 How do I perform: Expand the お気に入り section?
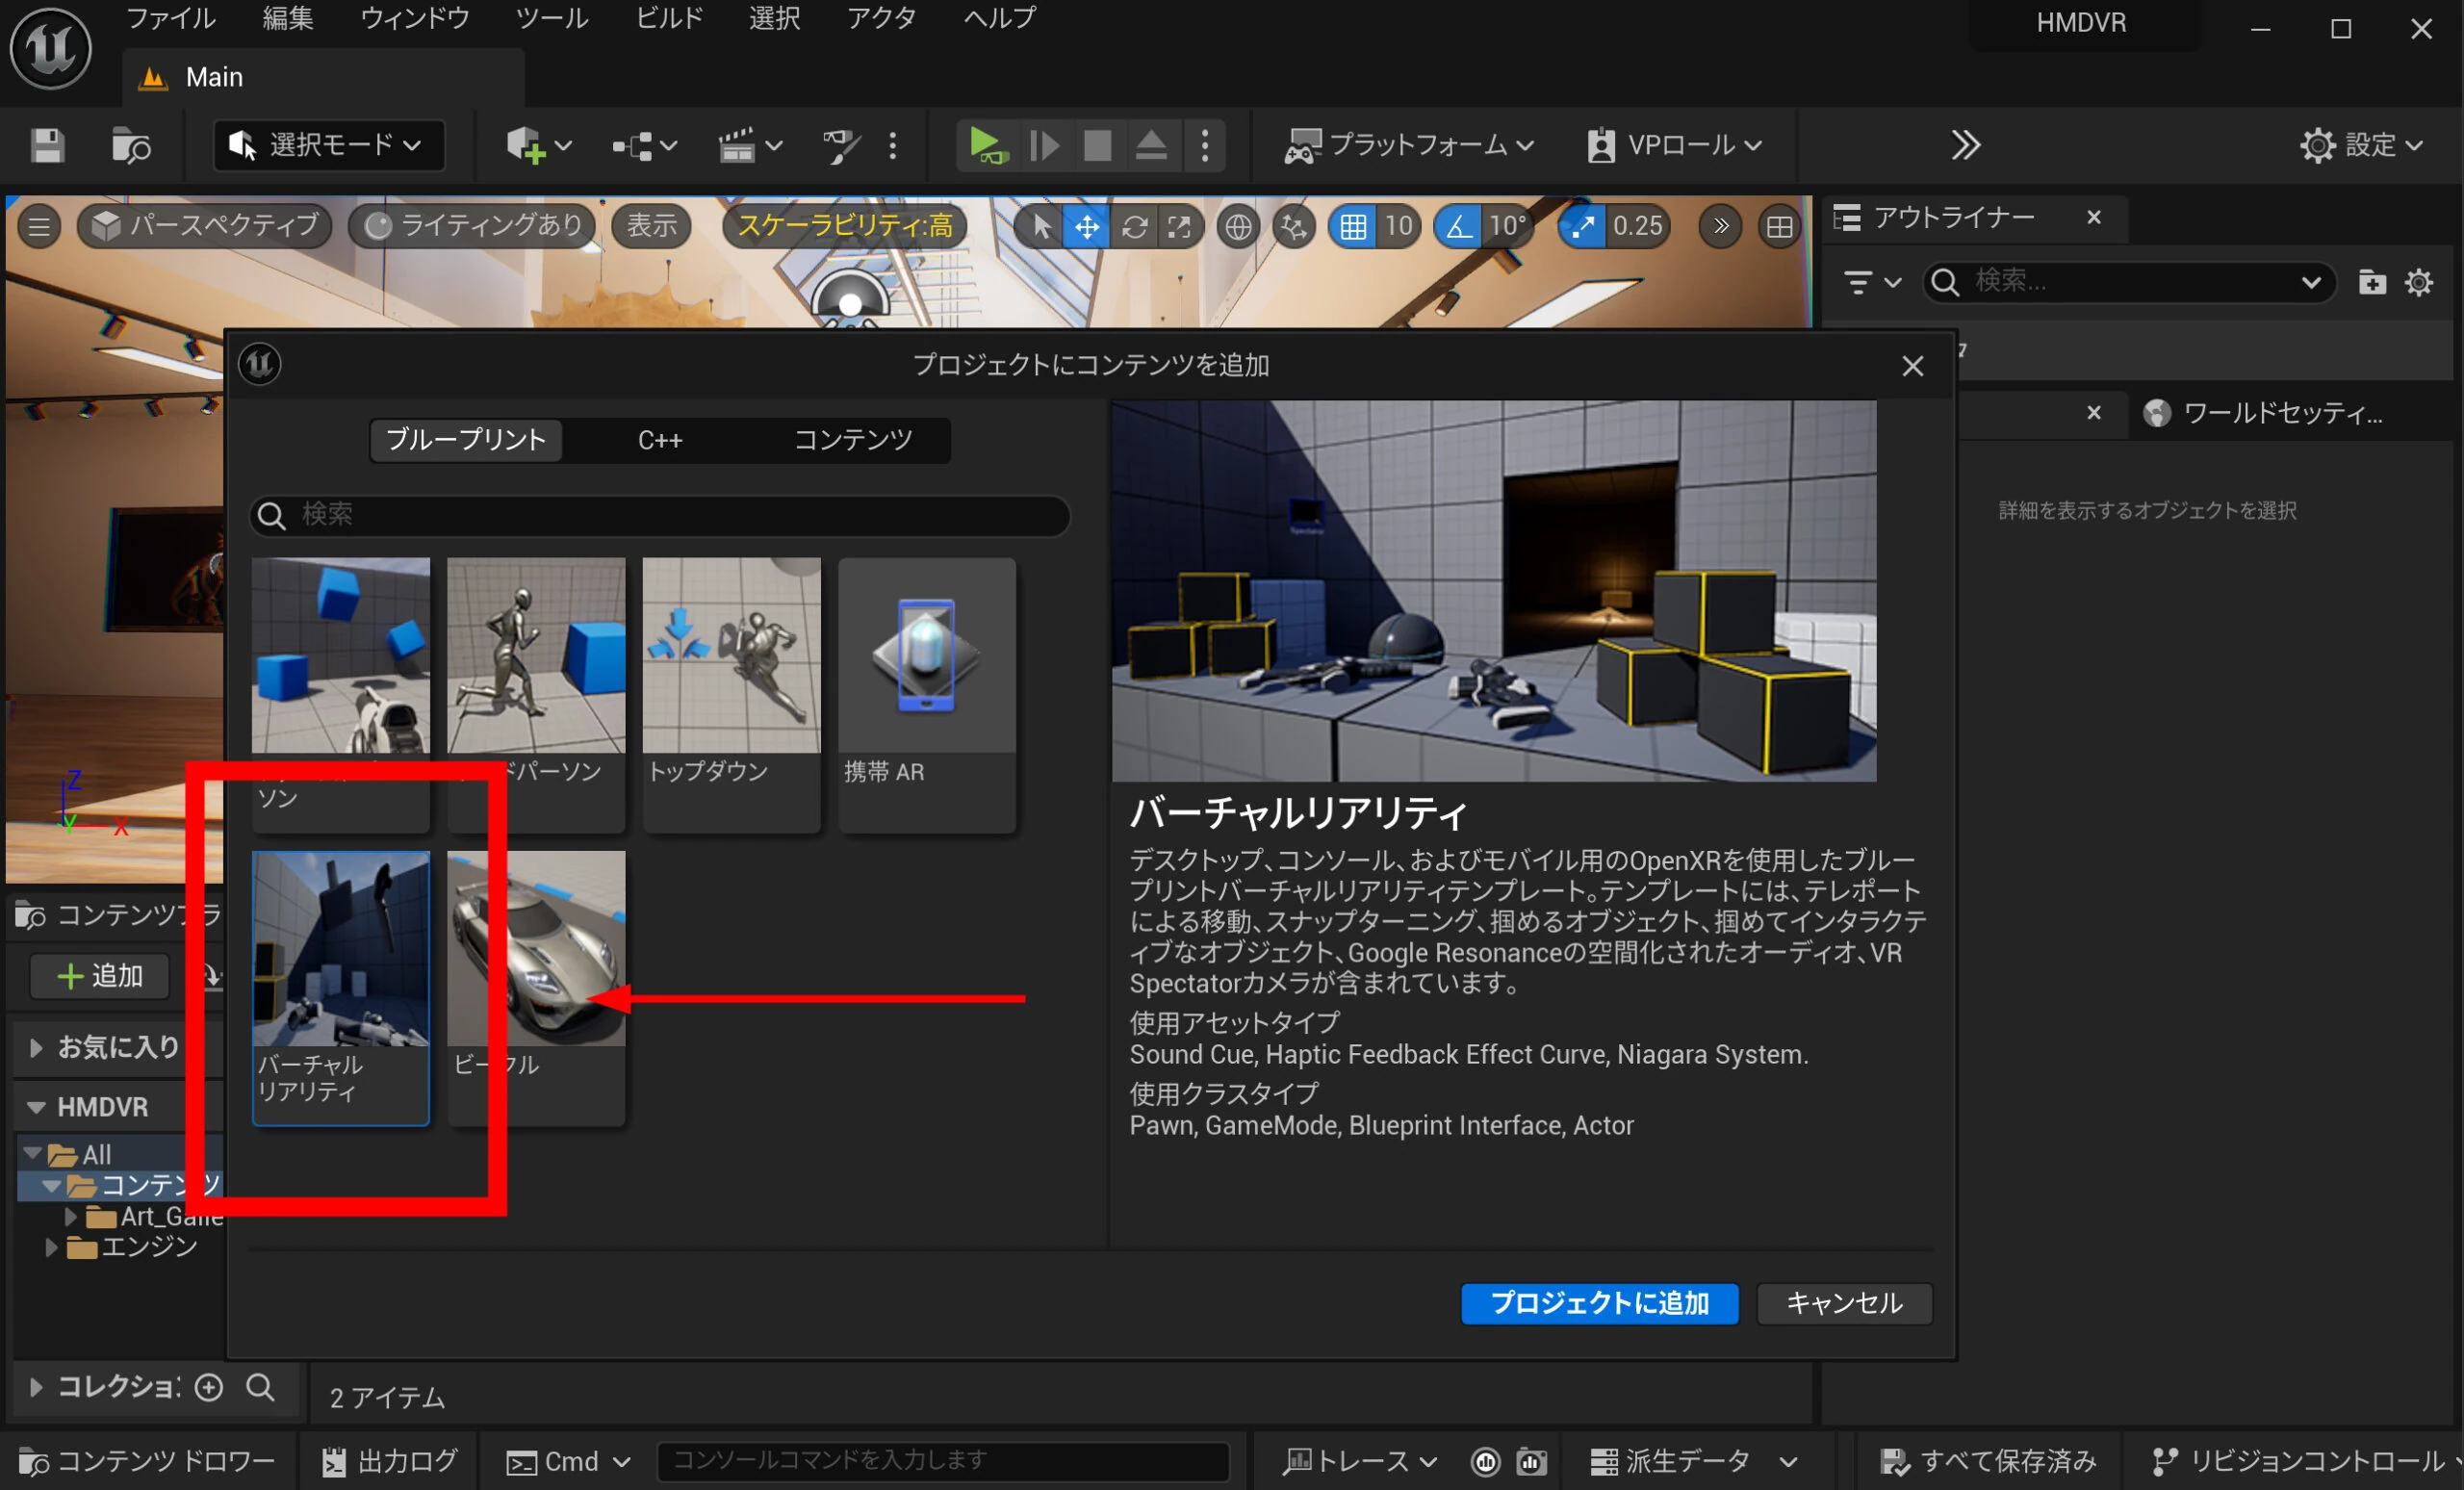pyautogui.click(x=36, y=1047)
